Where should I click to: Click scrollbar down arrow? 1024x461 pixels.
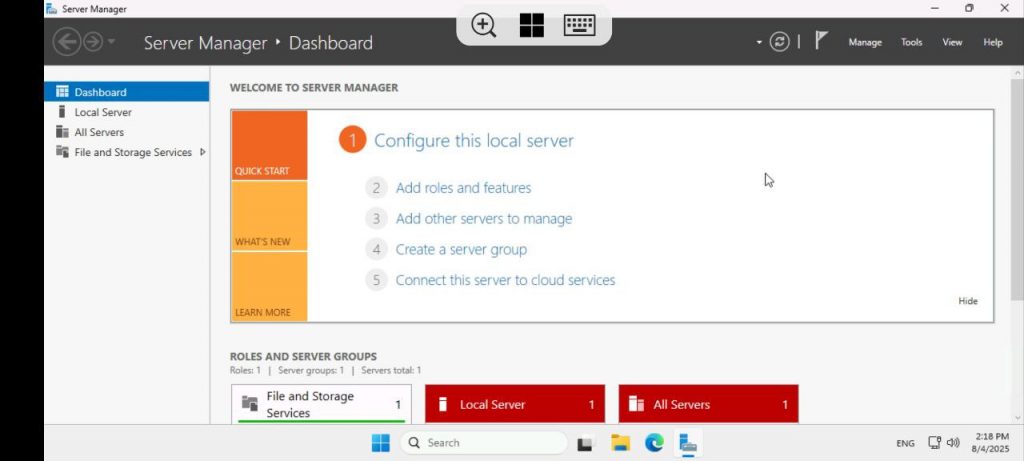tap(1017, 418)
